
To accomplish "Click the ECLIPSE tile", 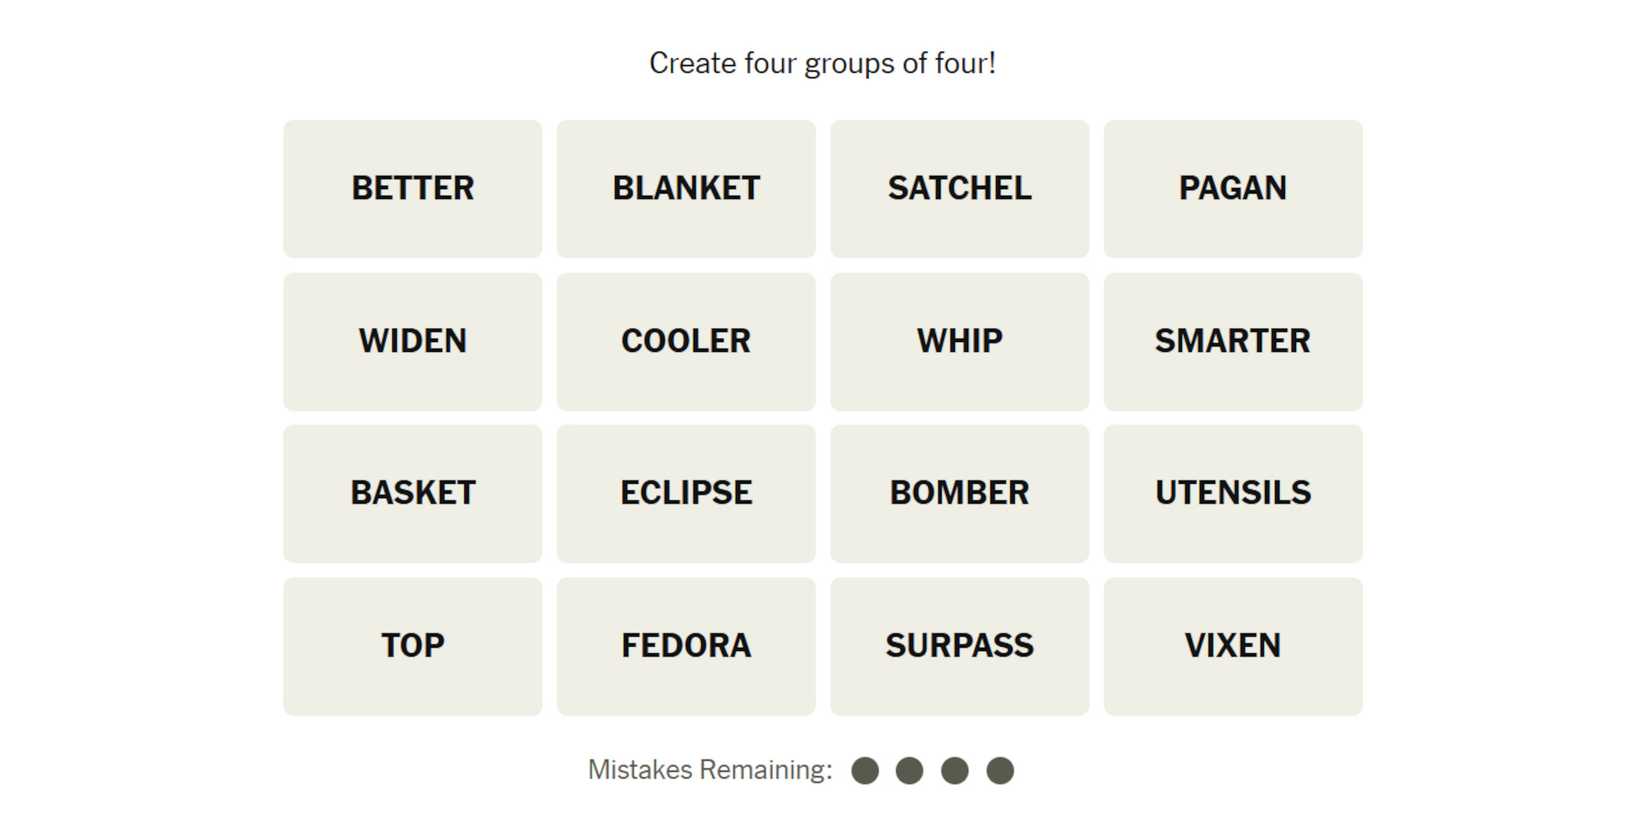I will click(686, 493).
